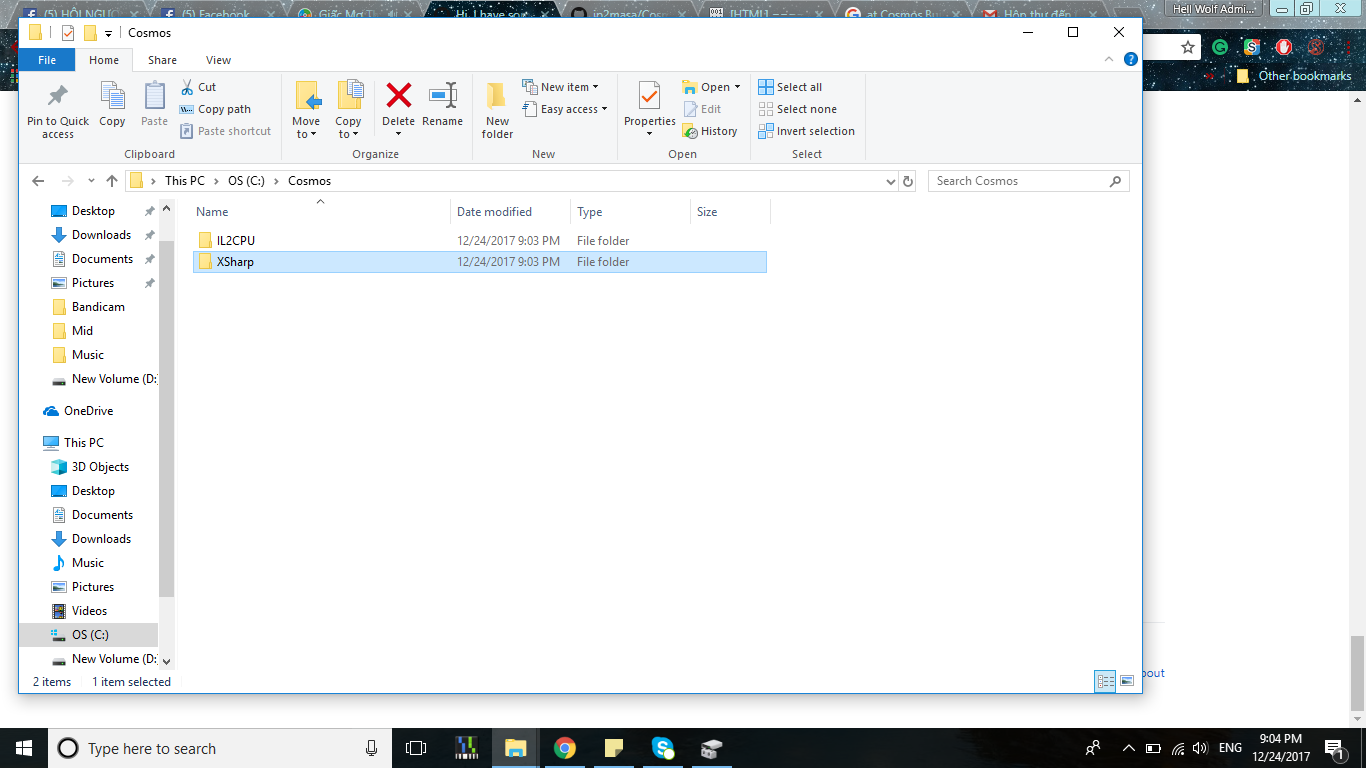This screenshot has height=768, width=1366.
Task: Click the Back navigation arrow
Action: 38,181
